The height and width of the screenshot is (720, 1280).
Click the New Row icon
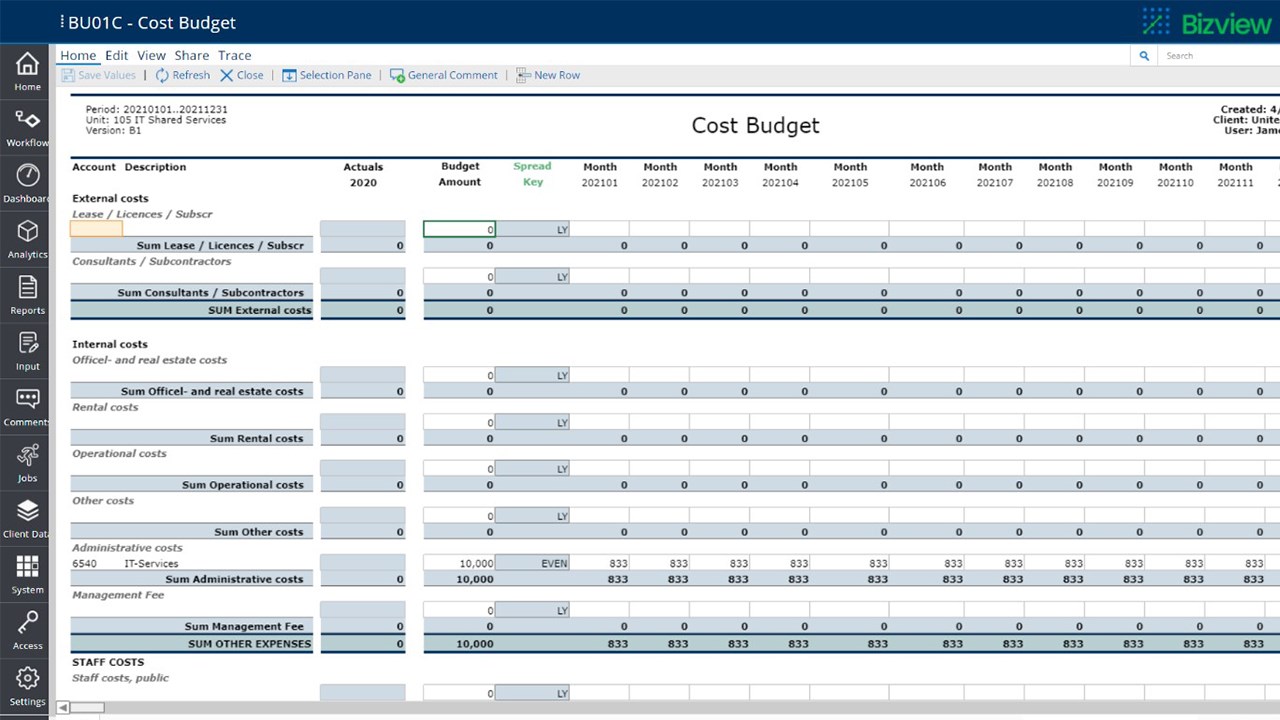coord(523,75)
